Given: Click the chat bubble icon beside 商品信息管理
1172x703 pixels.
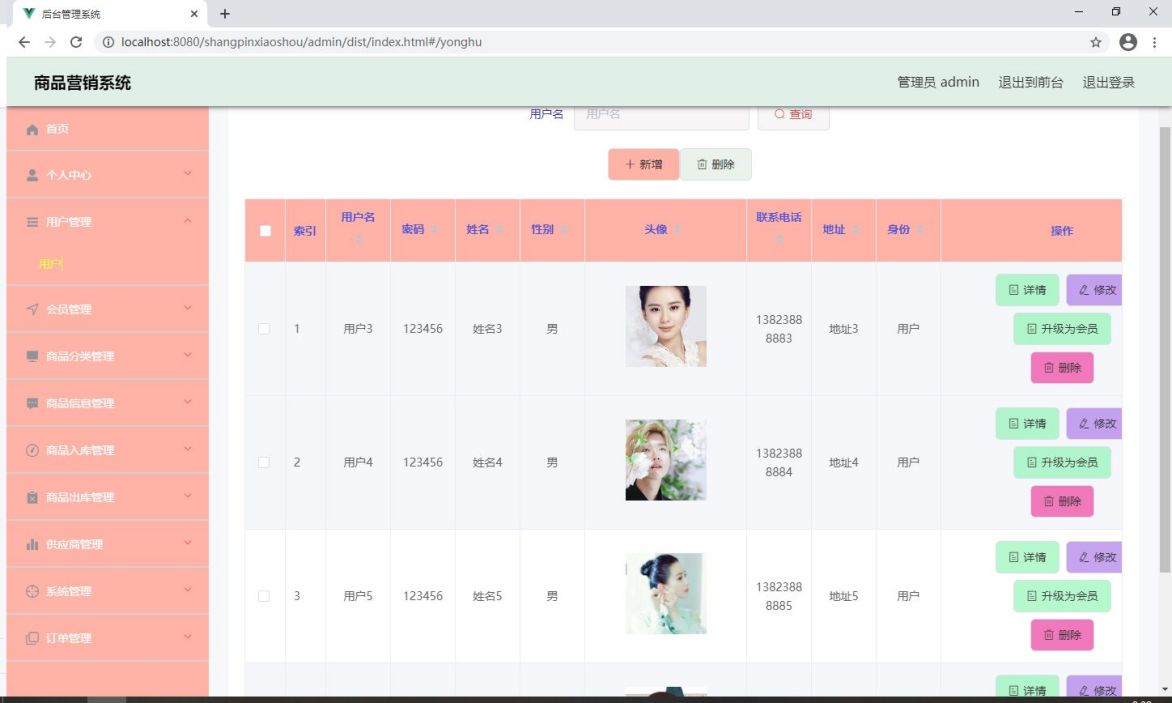Looking at the screenshot, I should tap(32, 403).
